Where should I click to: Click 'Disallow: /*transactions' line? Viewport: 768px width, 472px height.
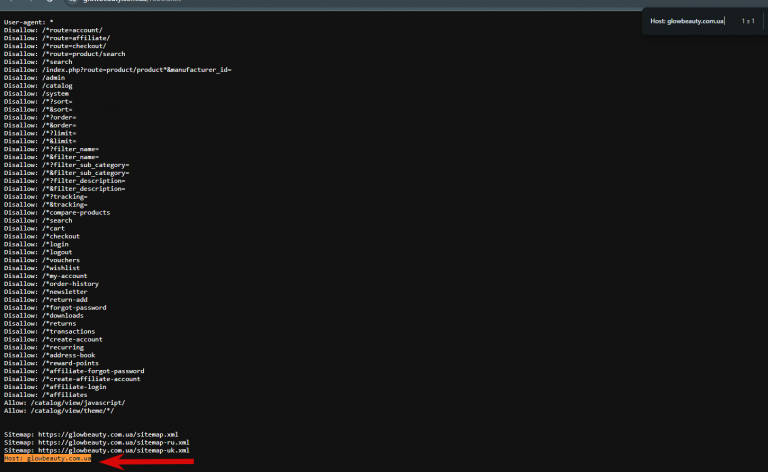[49, 331]
